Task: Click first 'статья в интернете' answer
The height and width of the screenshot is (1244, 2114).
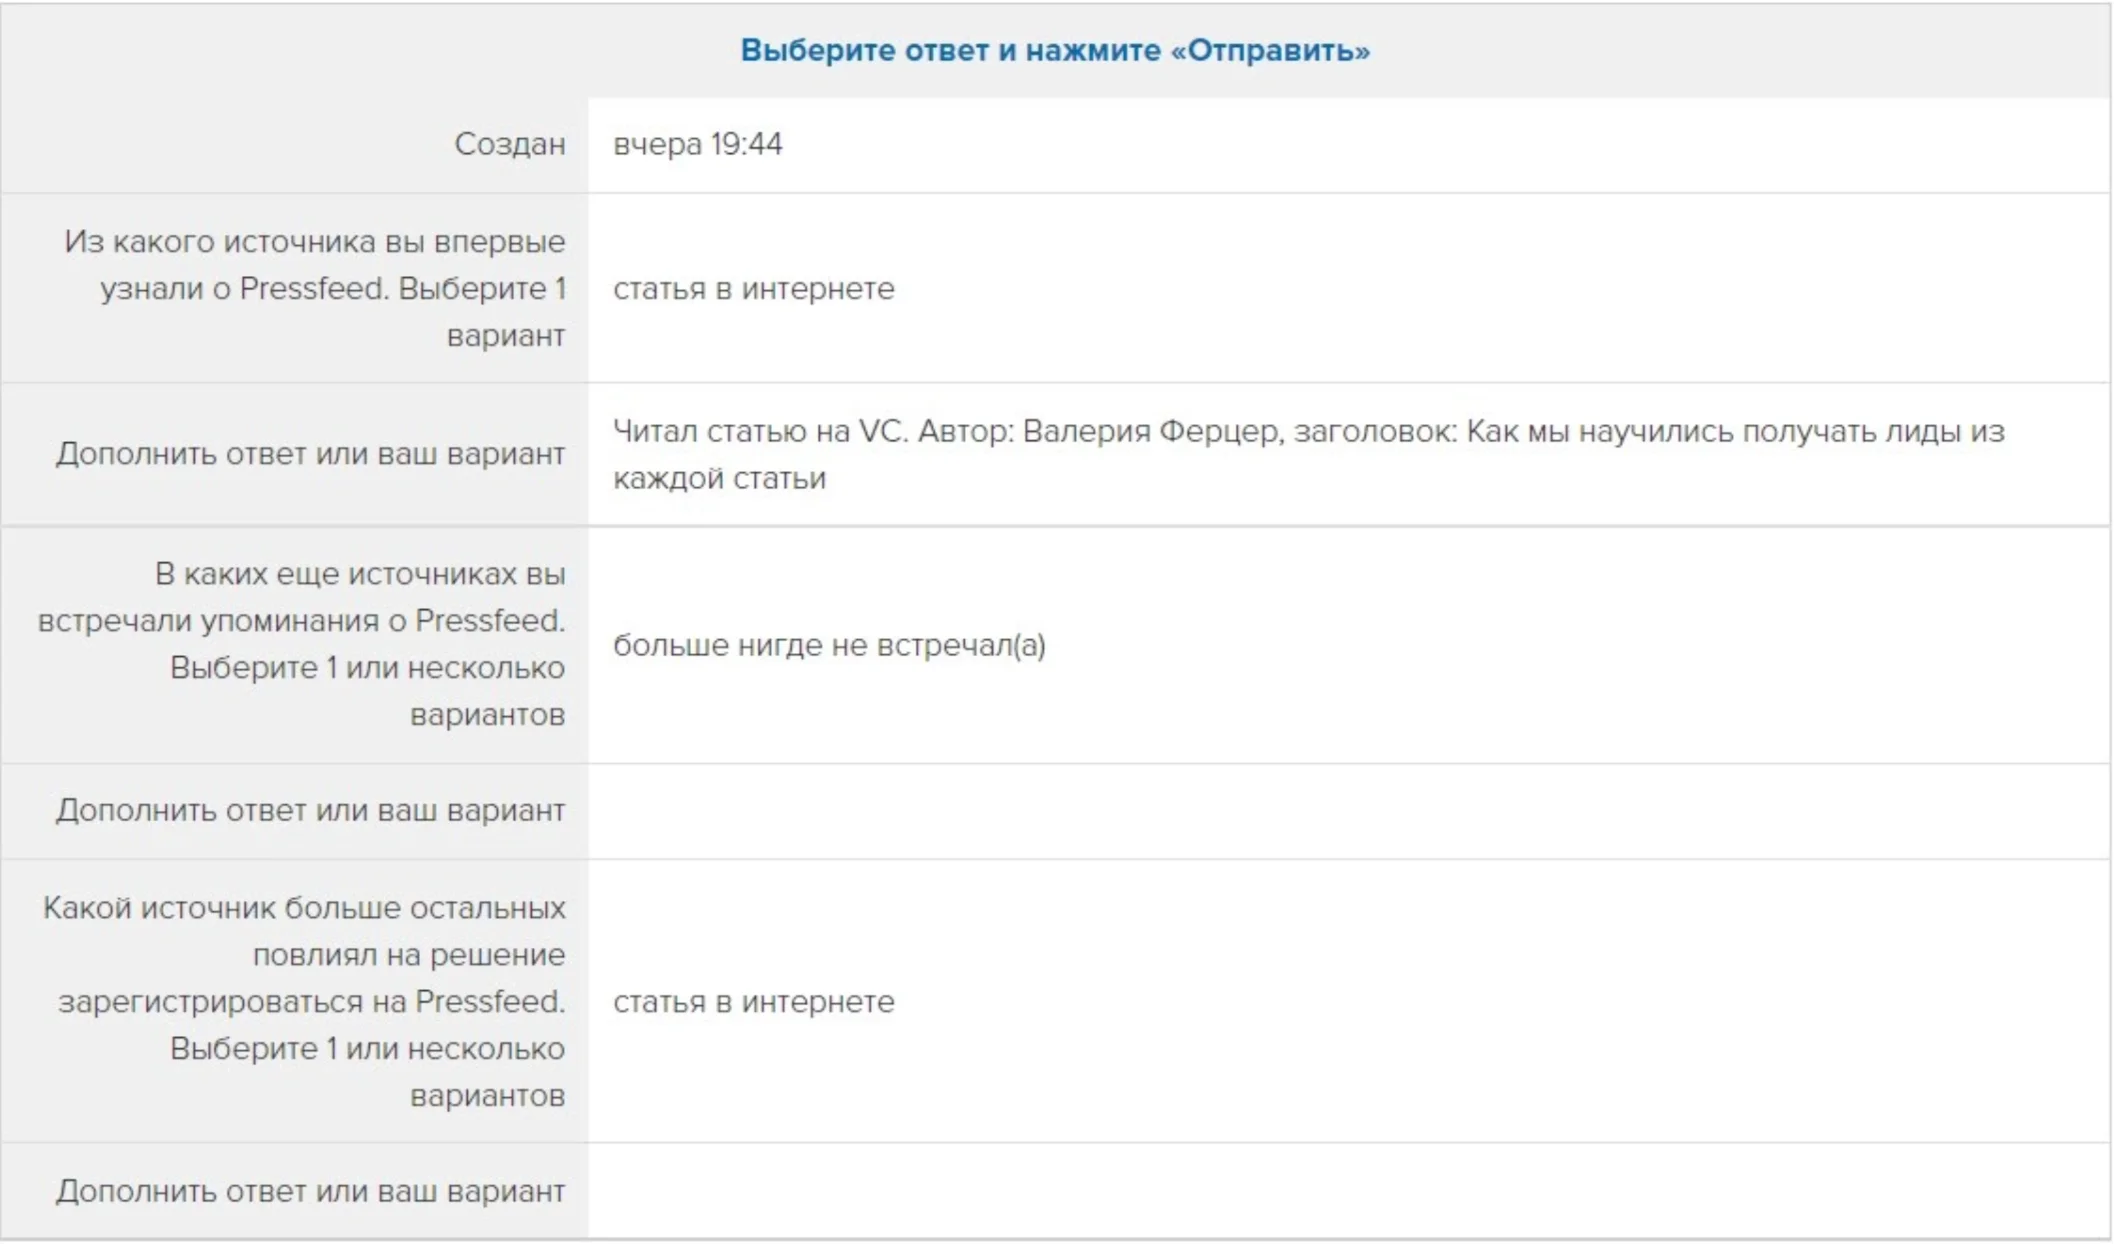Action: tap(753, 289)
